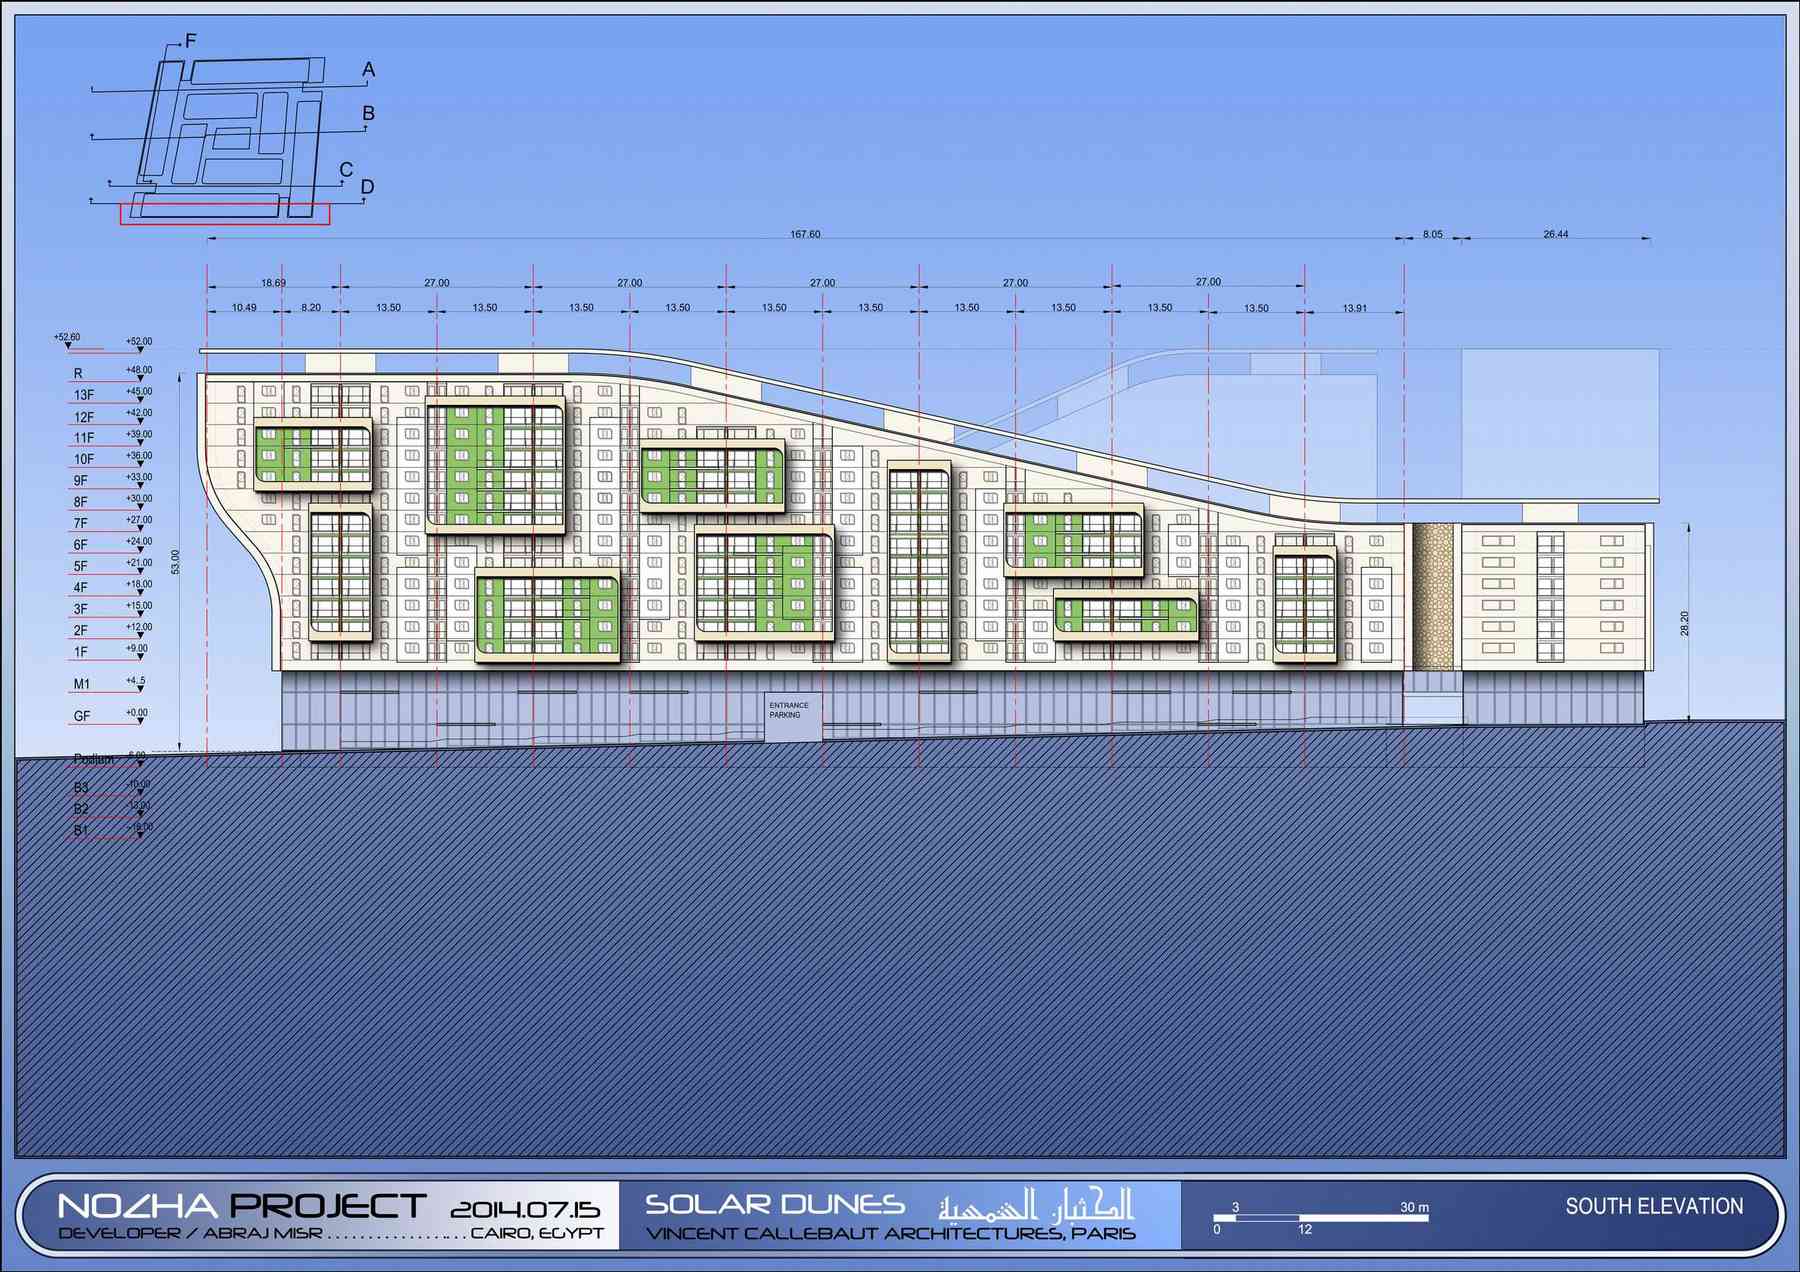
Task: Click the key plan thumbnail in the top-left corner
Action: point(230,130)
